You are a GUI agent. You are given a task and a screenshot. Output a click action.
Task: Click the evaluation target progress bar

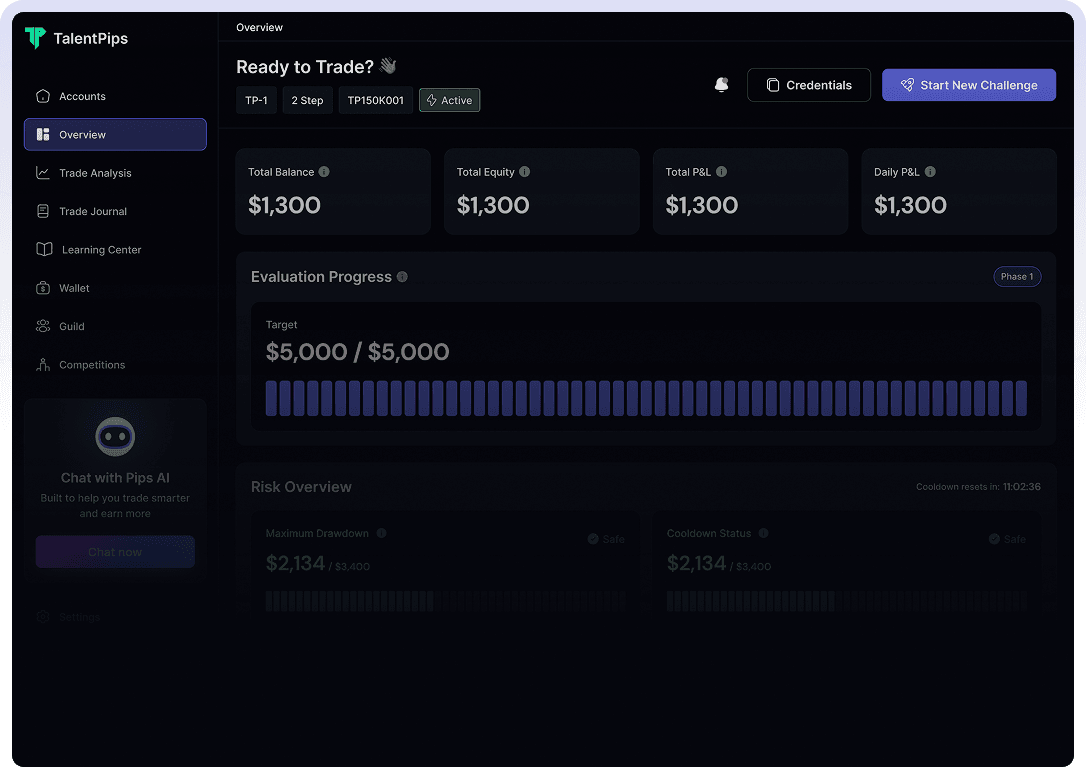646,398
